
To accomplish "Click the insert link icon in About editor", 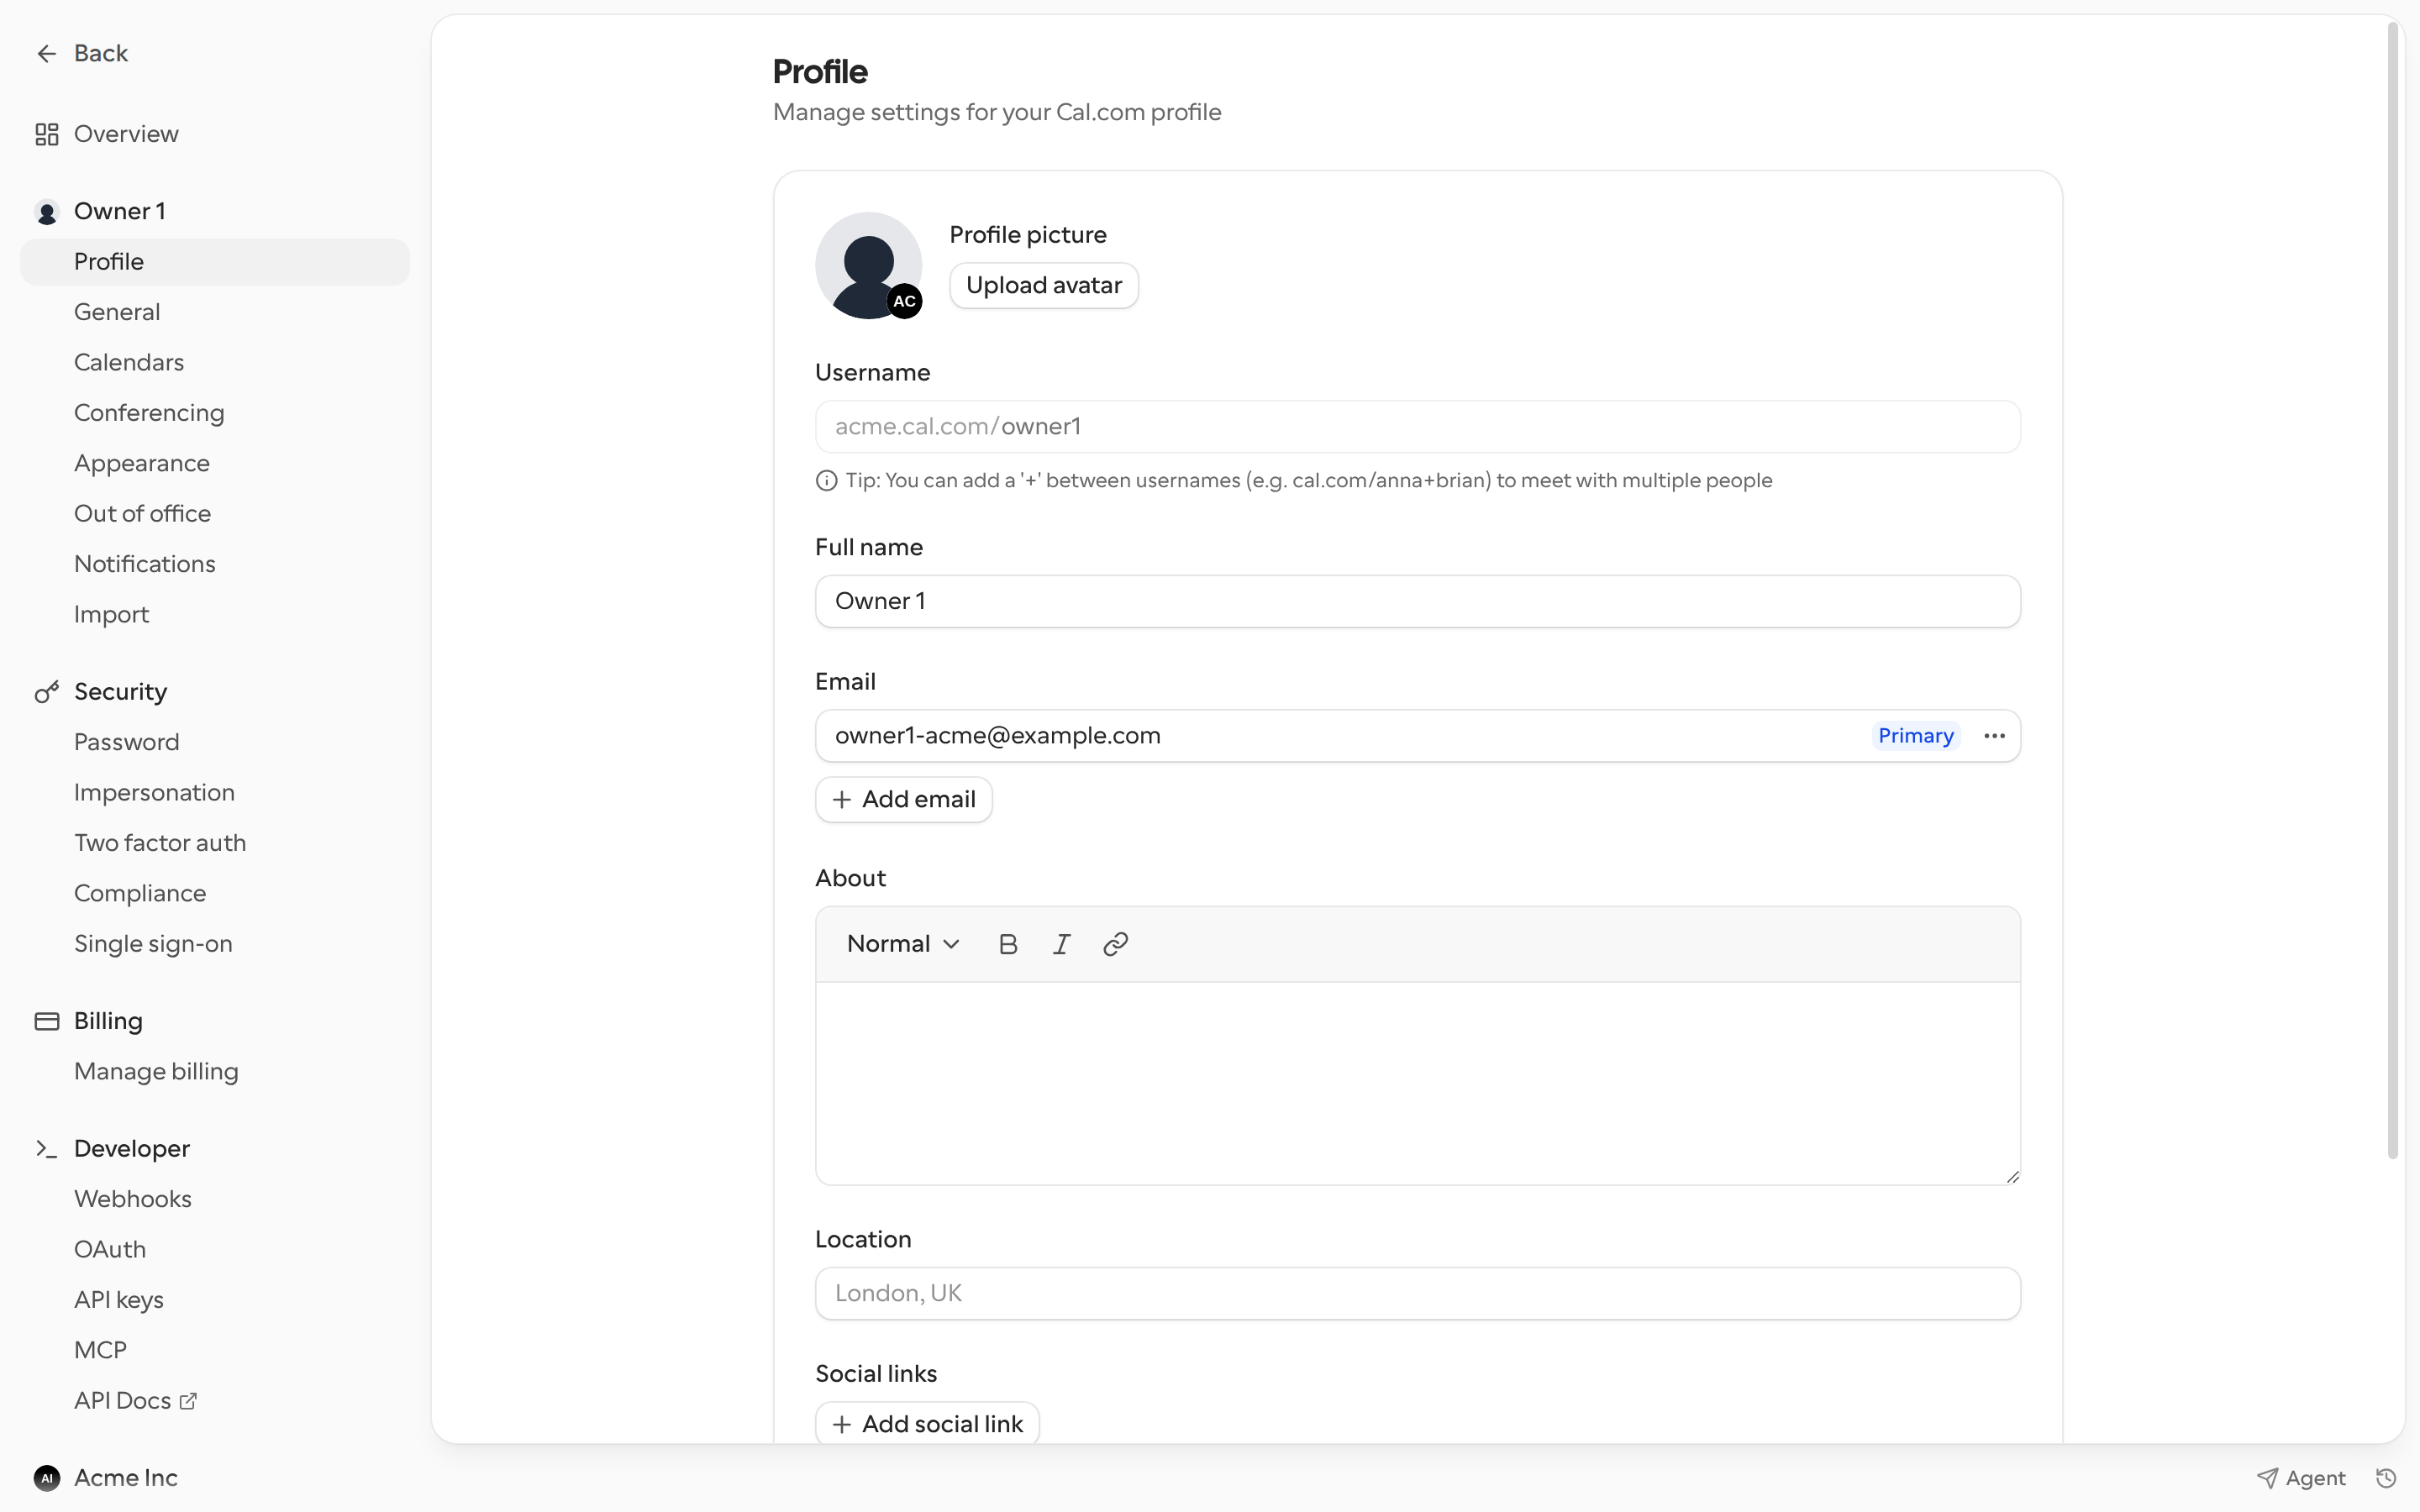I will [x=1115, y=944].
